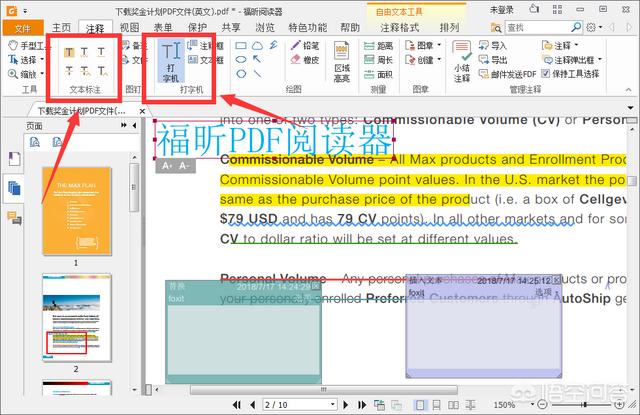Adjust the zoom slider handle
Image resolution: width=640 pixels, height=415 pixels.
coord(585,404)
